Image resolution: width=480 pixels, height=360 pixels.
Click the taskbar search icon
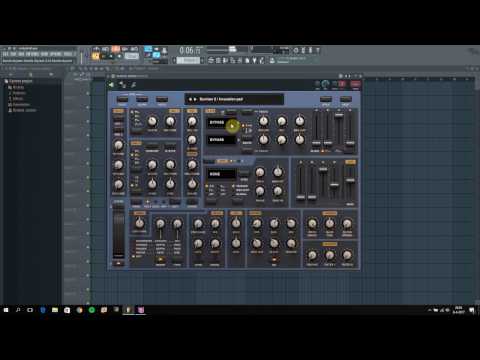18,310
